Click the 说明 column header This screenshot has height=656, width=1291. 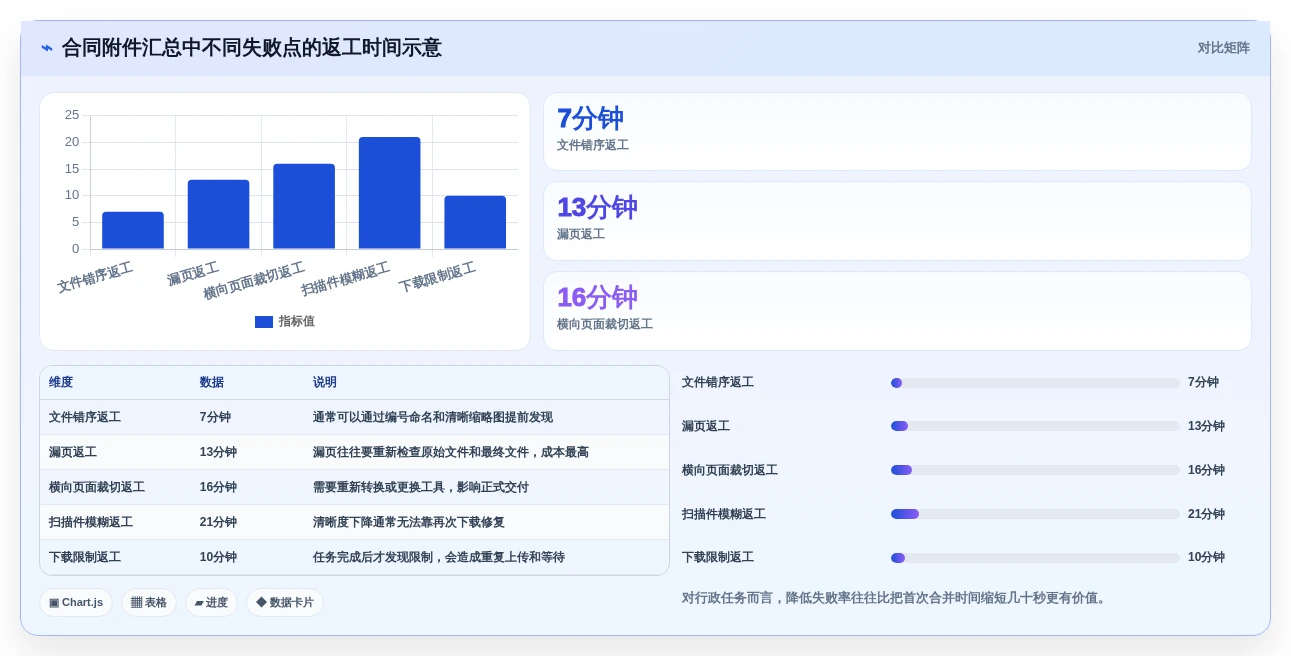pyautogui.click(x=325, y=382)
